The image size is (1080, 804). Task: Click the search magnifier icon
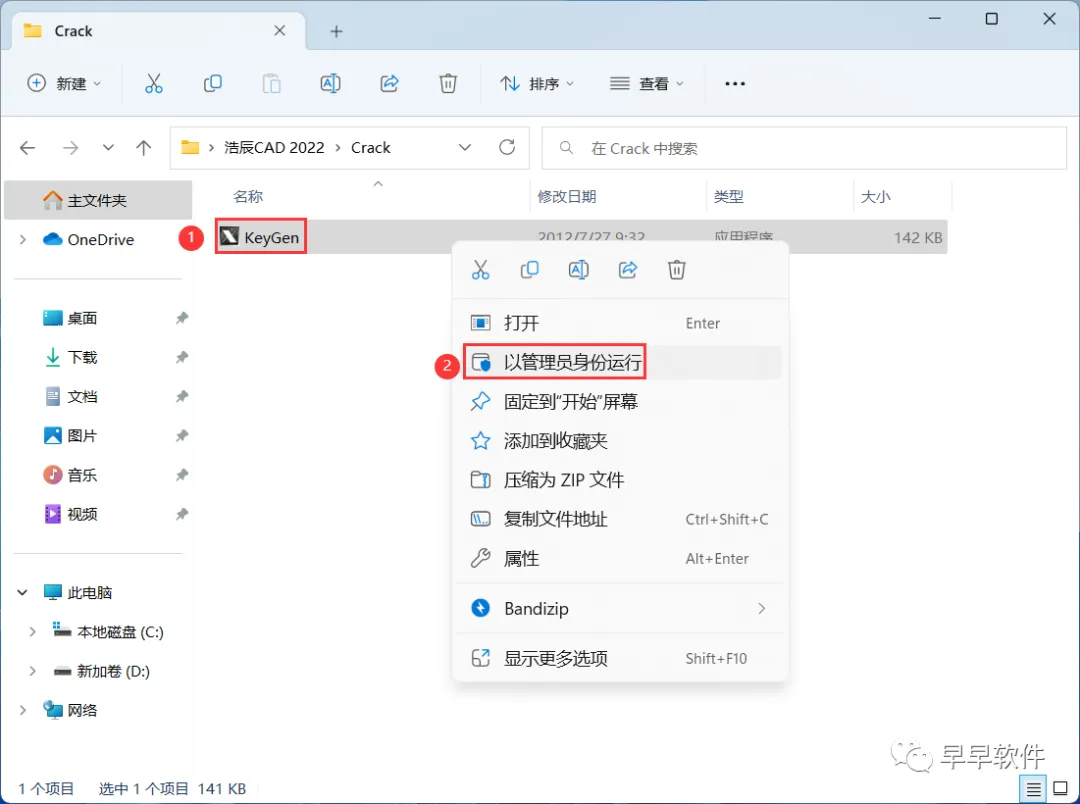pos(566,147)
